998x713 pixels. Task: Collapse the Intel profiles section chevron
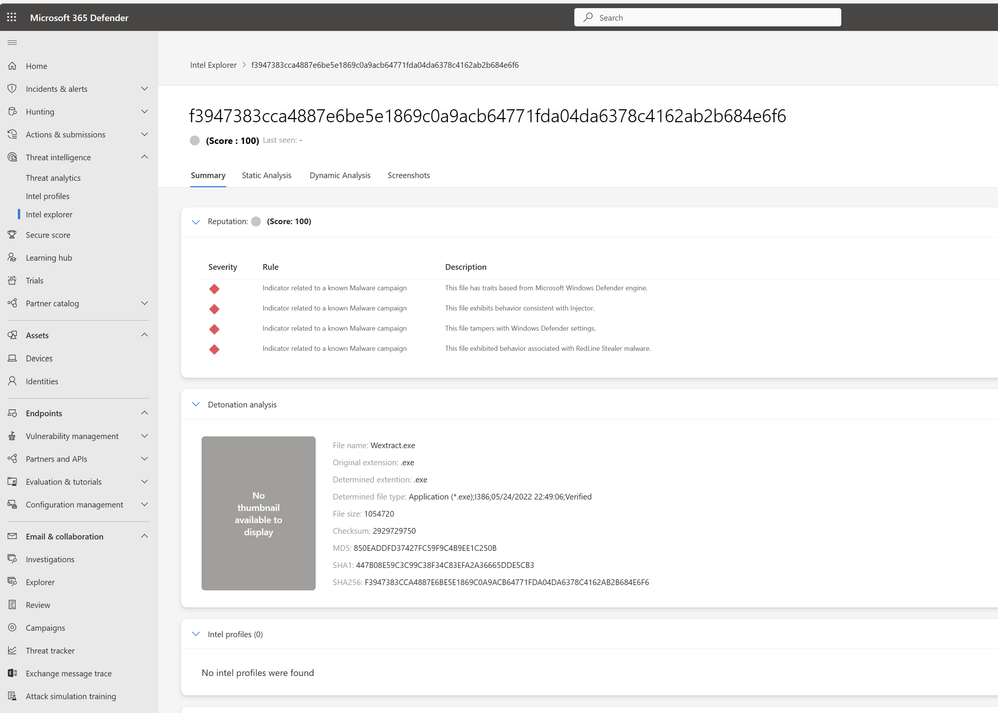(x=196, y=634)
